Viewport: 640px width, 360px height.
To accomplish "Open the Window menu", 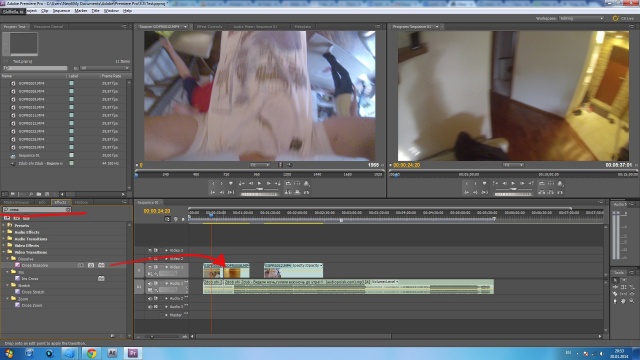I will tap(111, 11).
